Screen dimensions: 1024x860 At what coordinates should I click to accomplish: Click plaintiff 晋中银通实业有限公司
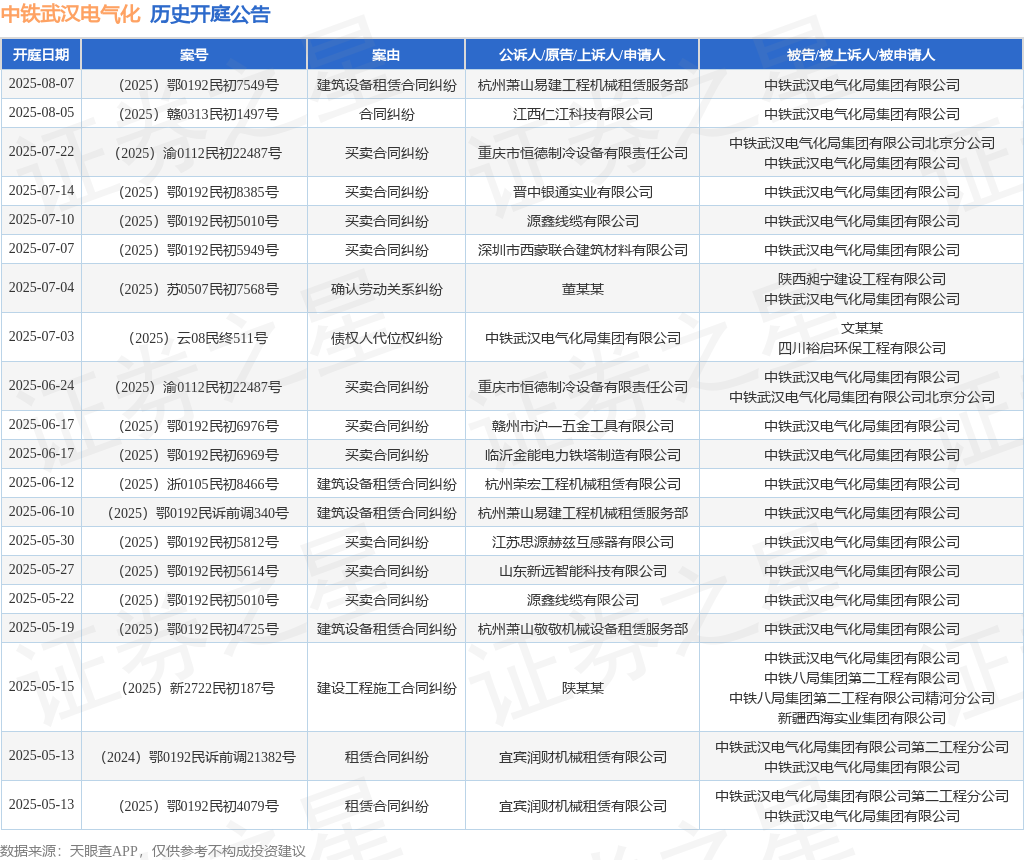click(x=583, y=192)
